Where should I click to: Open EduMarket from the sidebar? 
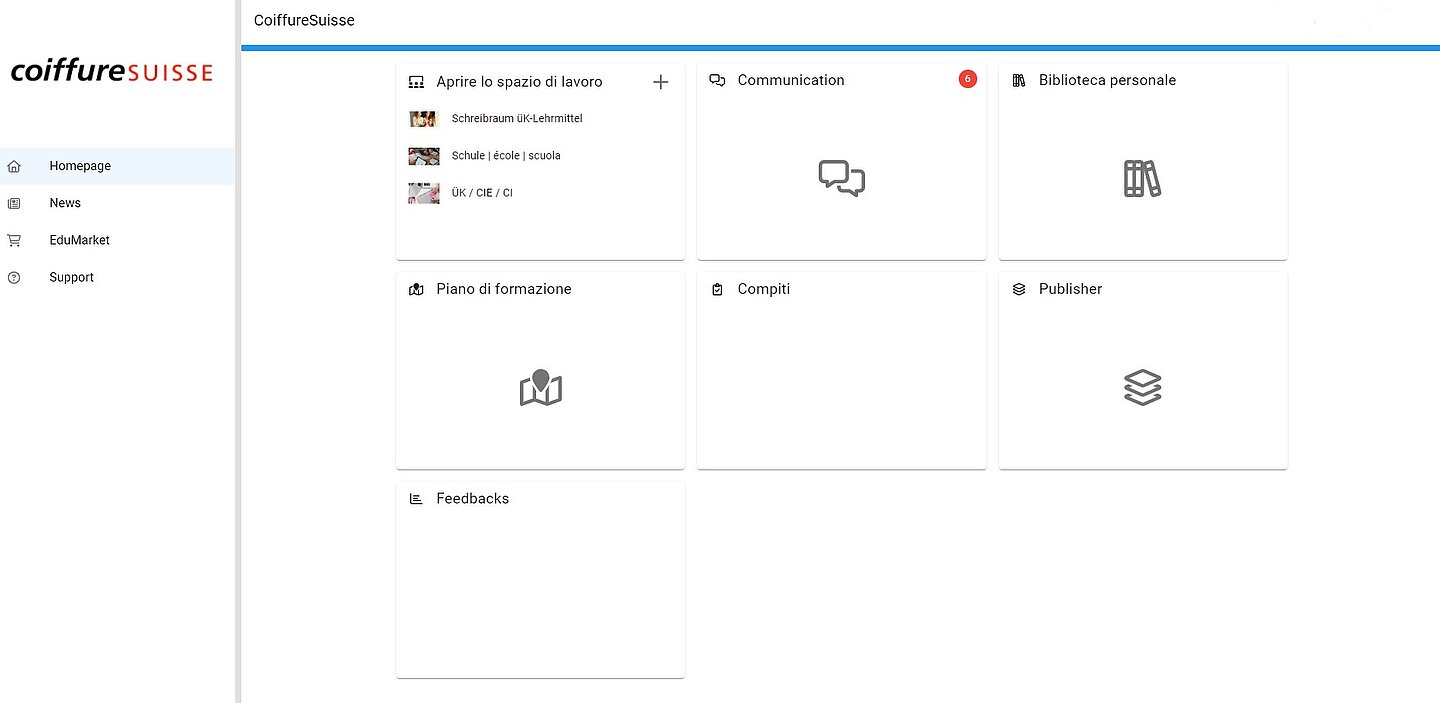tap(79, 240)
